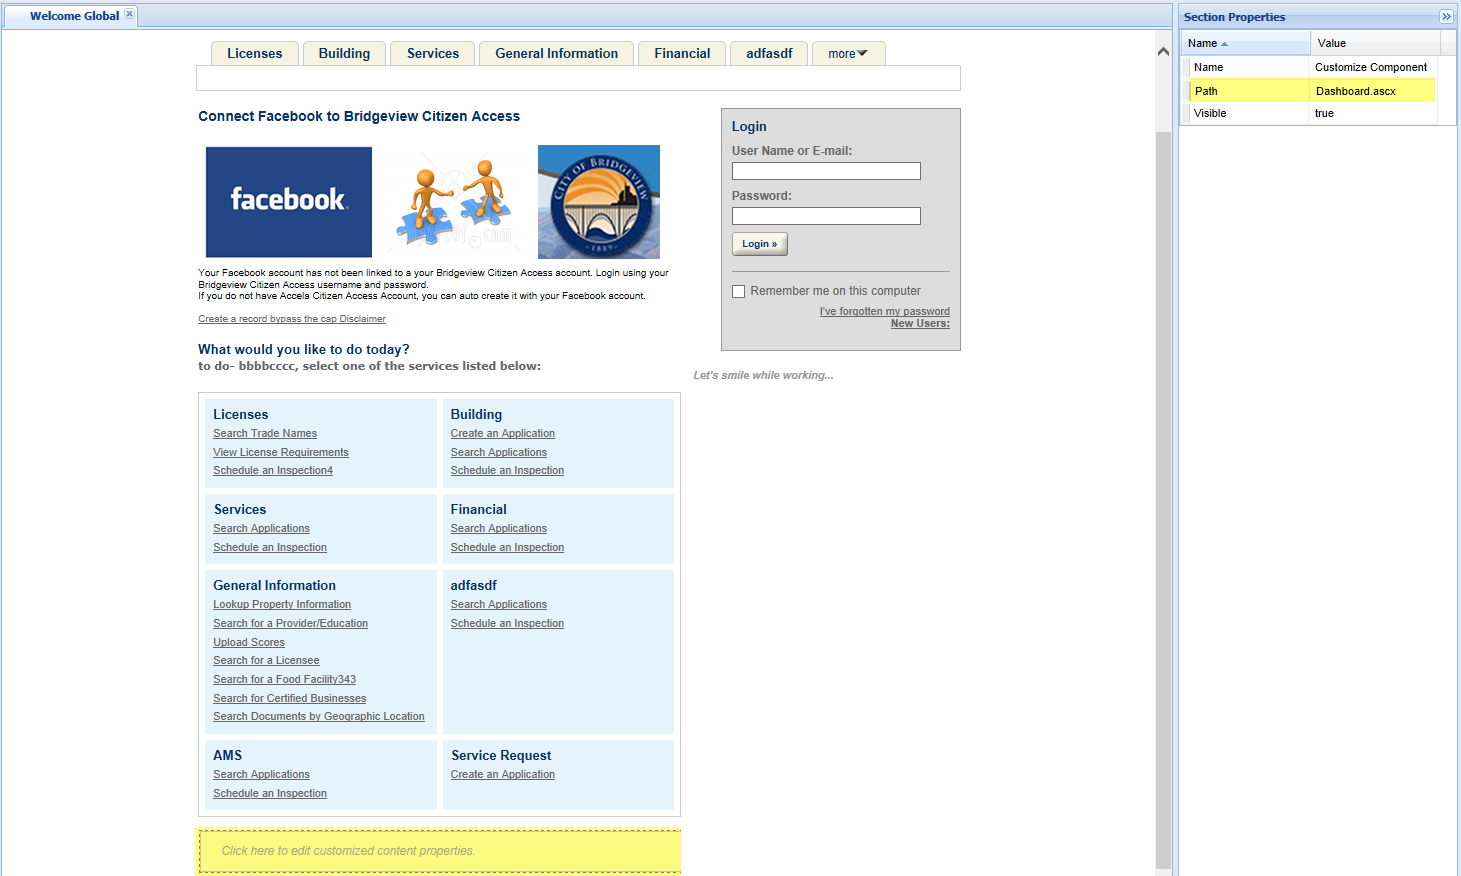The width and height of the screenshot is (1461, 876).
Task: Select the Visible property value true
Action: pos(1324,113)
